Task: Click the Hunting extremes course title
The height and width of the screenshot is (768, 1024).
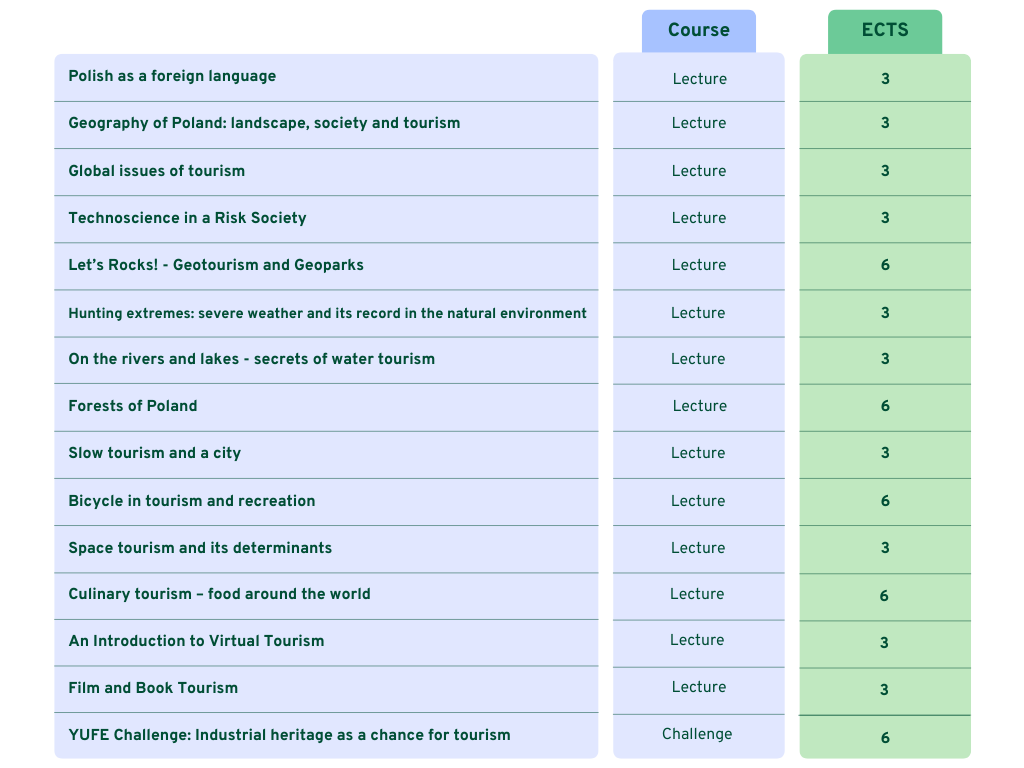Action: tap(327, 313)
